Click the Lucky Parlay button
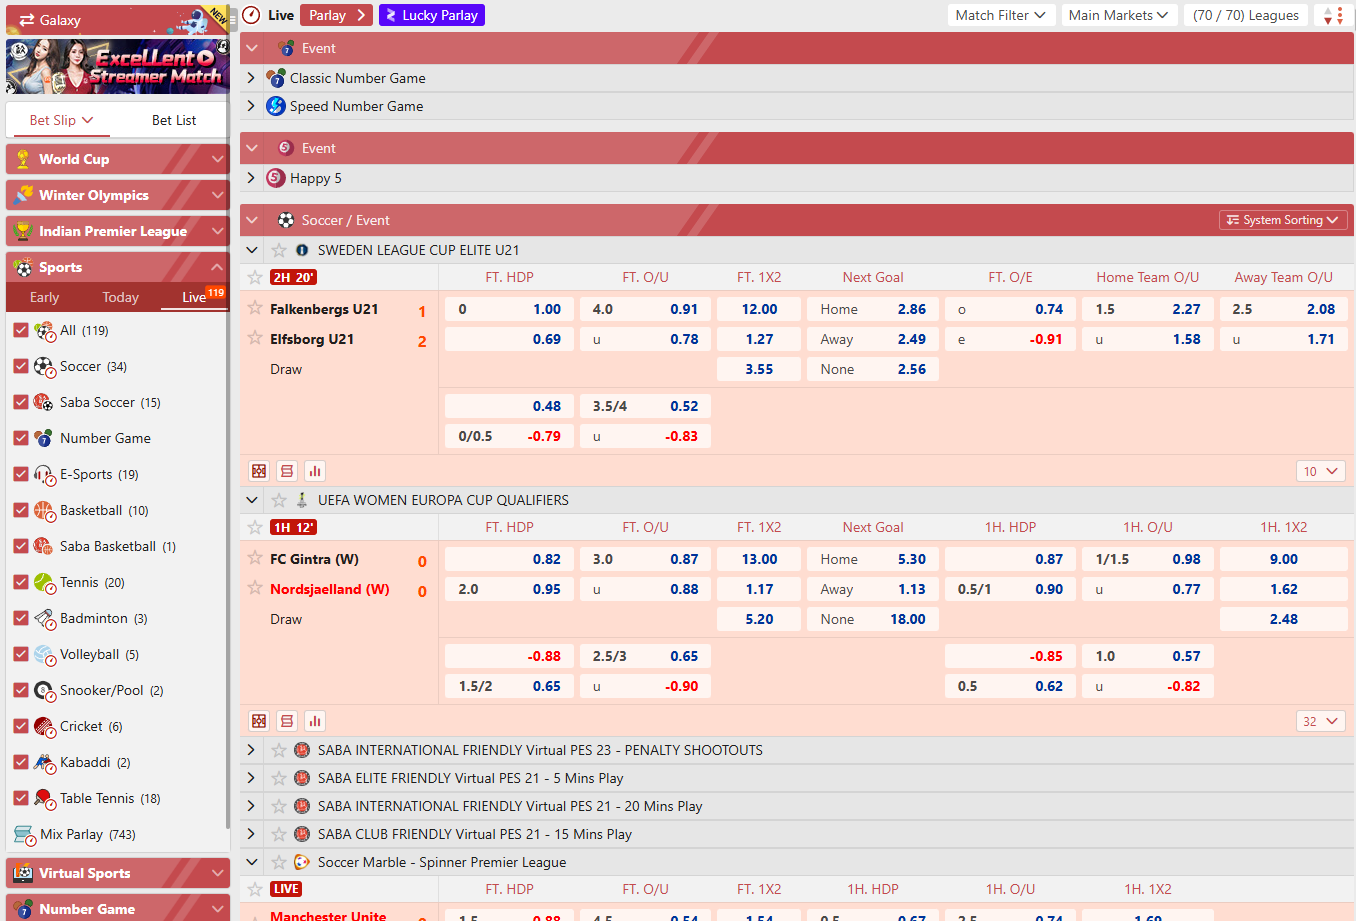Image resolution: width=1356 pixels, height=921 pixels. (431, 15)
